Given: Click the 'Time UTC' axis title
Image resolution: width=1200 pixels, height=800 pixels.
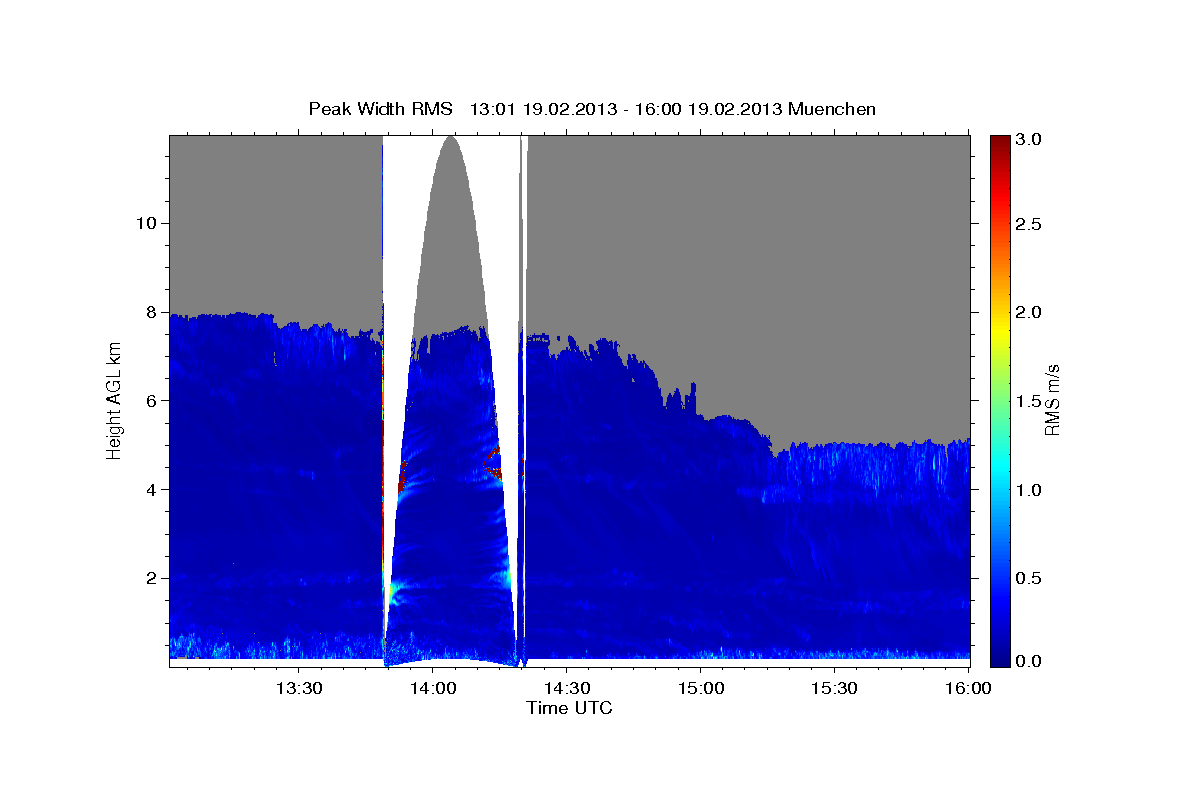Looking at the screenshot, I should [569, 708].
